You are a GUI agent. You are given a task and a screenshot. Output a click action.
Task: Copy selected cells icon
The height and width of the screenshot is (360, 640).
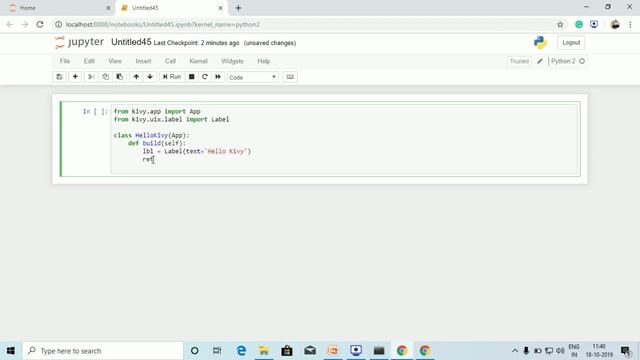[105, 77]
